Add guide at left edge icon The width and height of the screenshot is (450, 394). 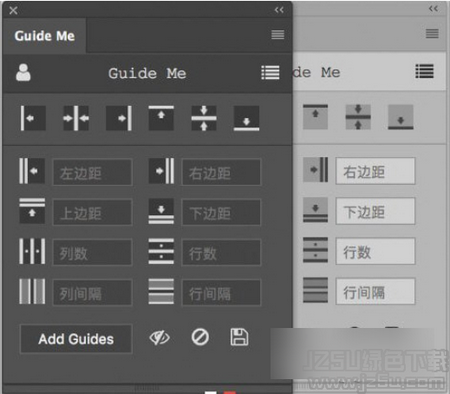(x=33, y=118)
